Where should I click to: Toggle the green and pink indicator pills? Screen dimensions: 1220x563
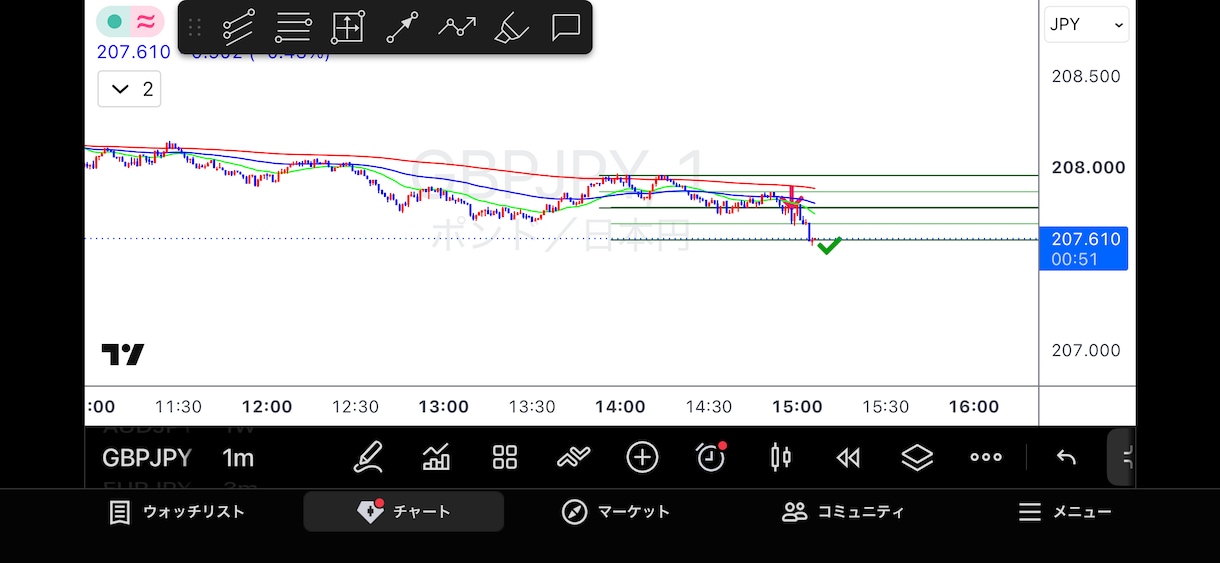tap(131, 21)
